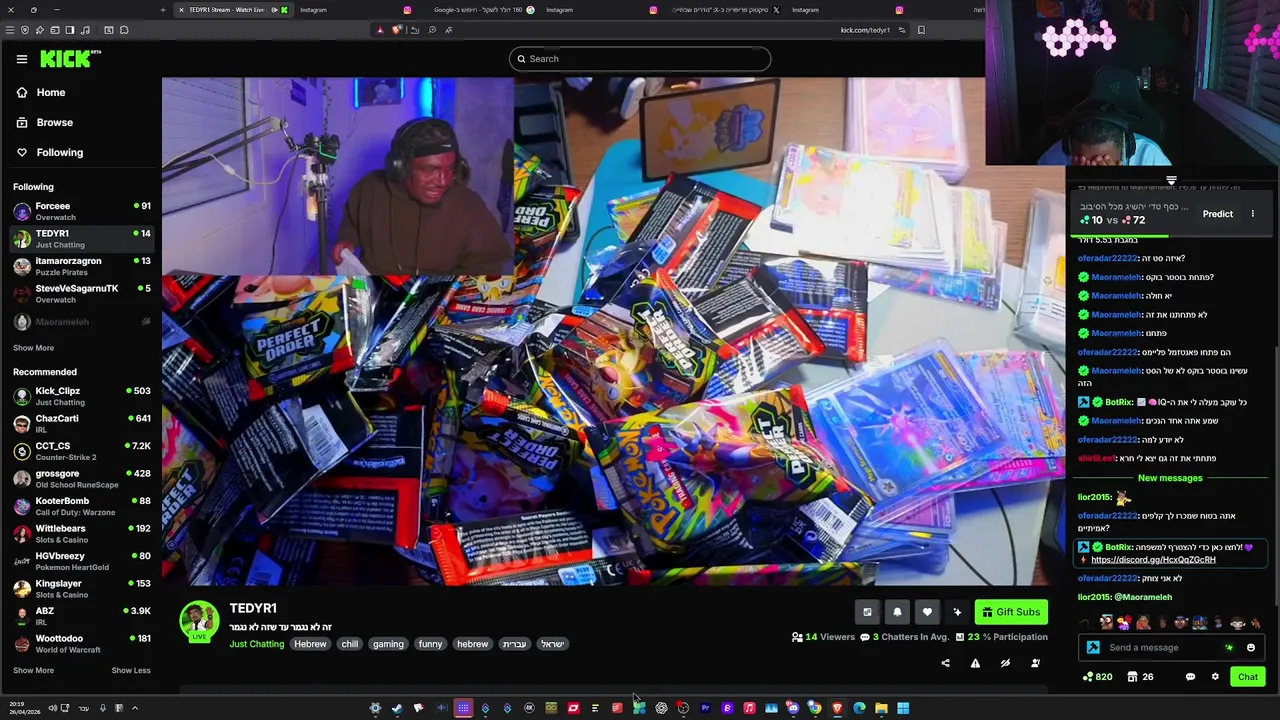Select the gaming tag
1280x720 pixels.
(x=388, y=644)
